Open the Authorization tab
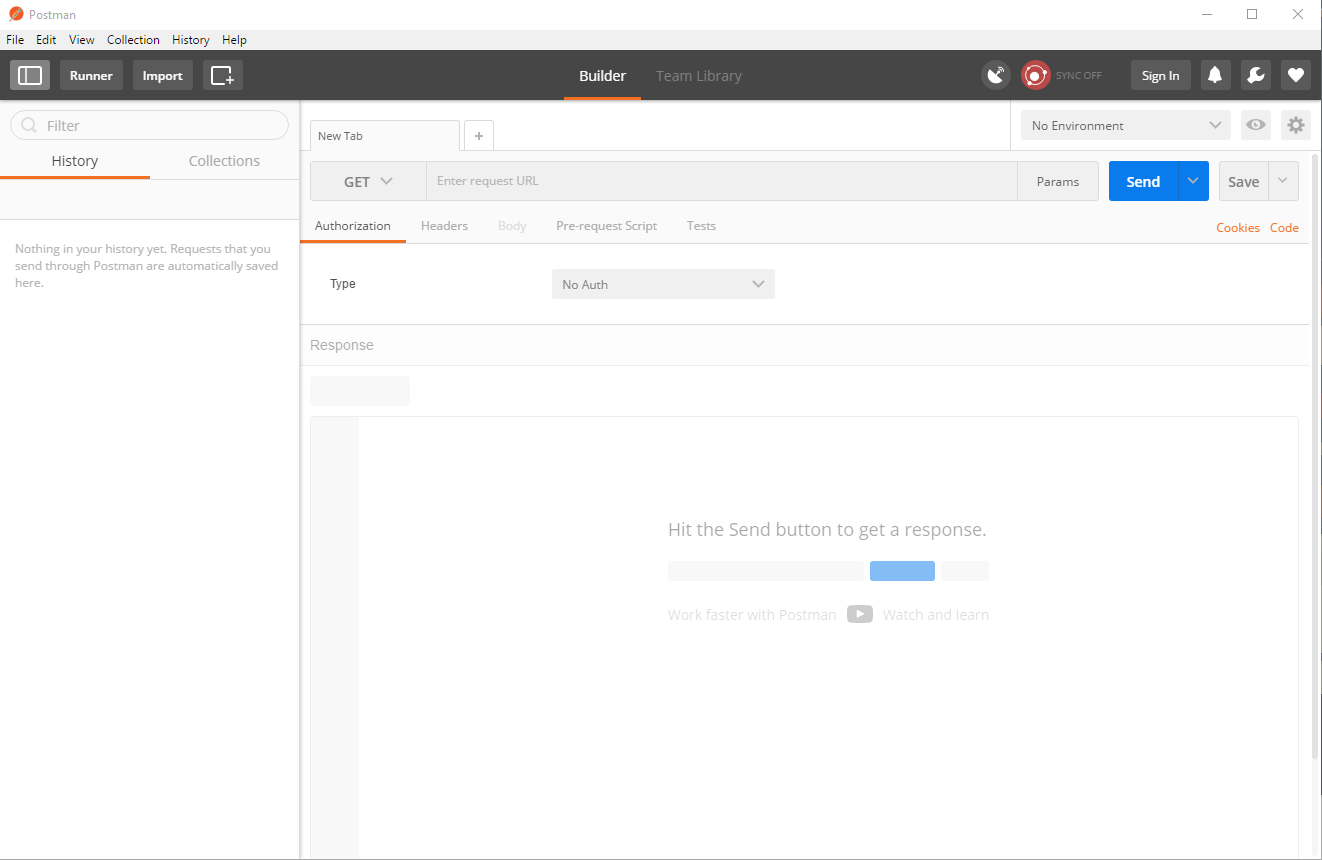The height and width of the screenshot is (860, 1322). (353, 226)
